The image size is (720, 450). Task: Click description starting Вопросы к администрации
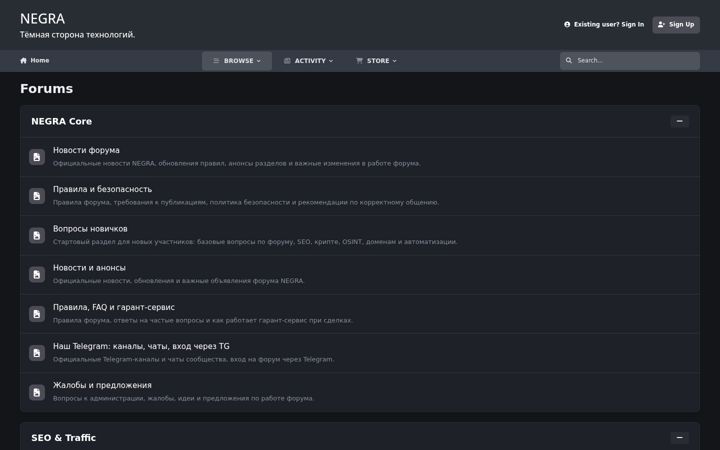[183, 399]
